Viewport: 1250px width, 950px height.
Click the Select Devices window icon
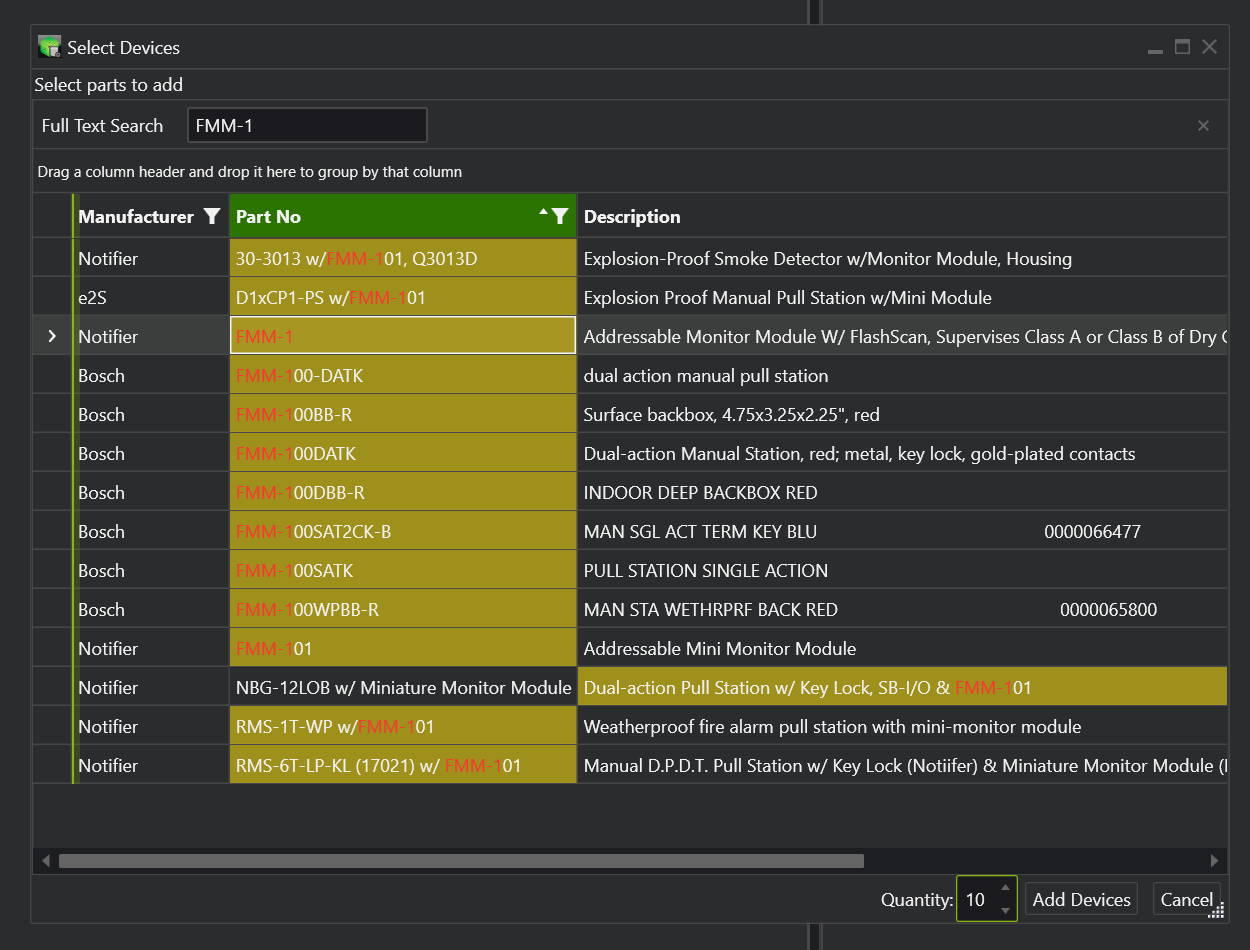click(x=49, y=47)
